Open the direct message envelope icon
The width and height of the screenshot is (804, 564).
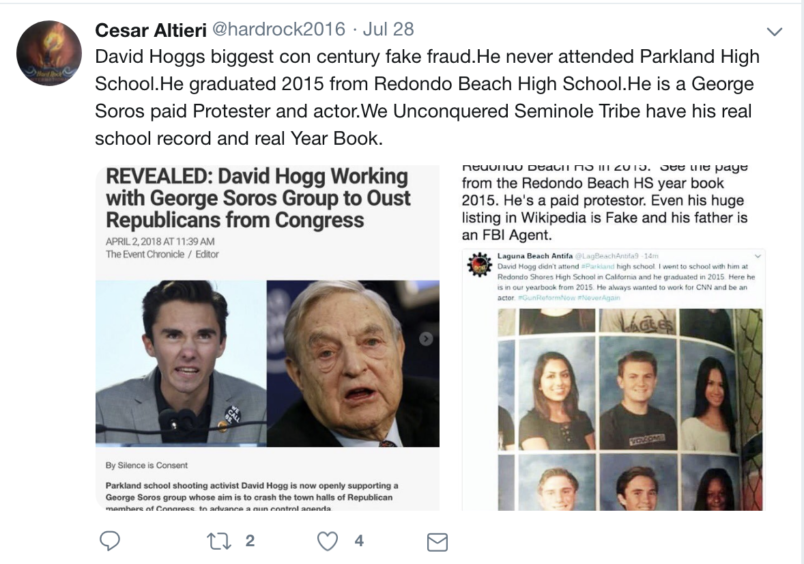coord(437,542)
